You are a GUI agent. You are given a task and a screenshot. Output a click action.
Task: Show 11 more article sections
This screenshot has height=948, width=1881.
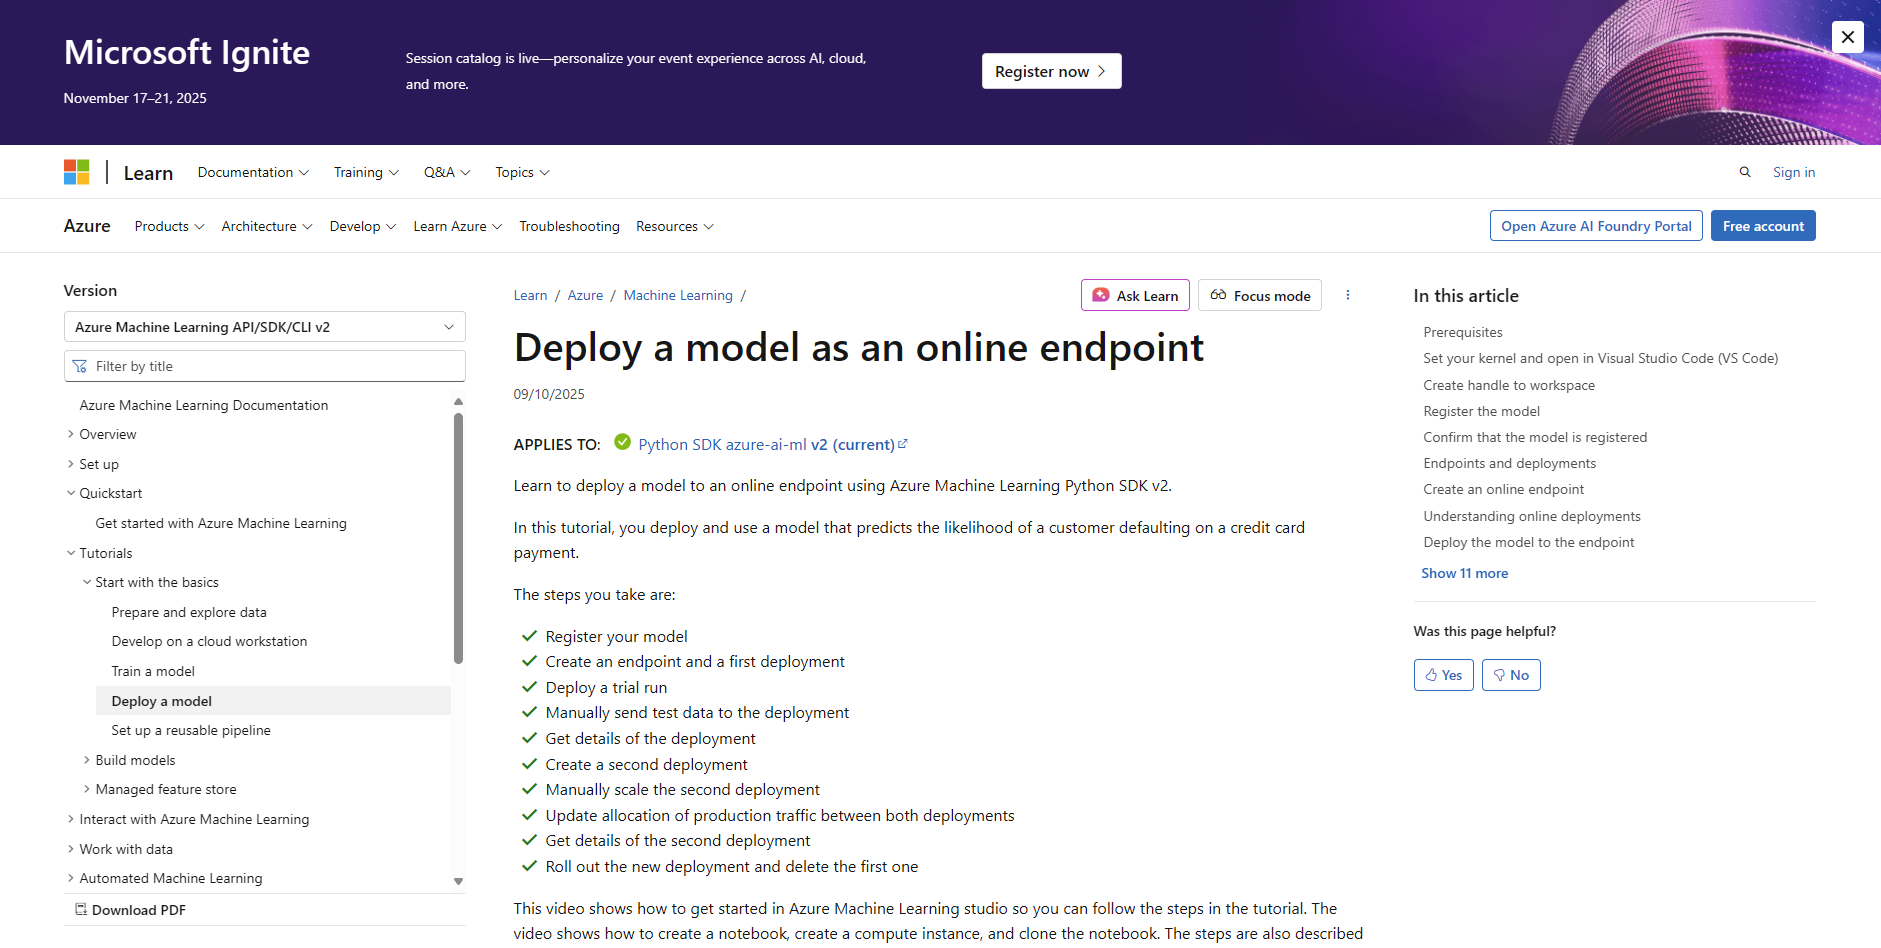click(x=1464, y=573)
